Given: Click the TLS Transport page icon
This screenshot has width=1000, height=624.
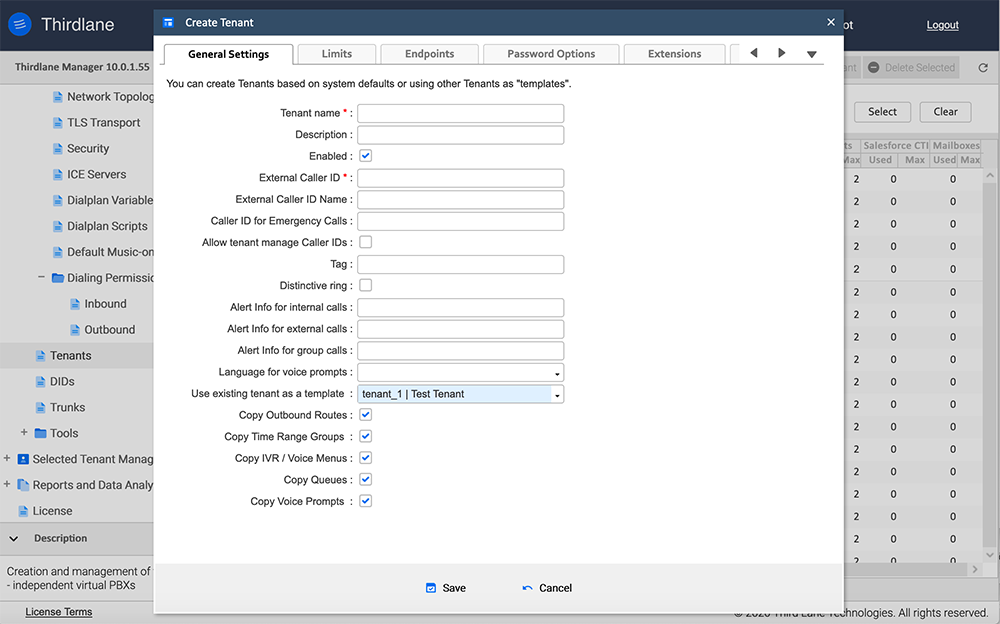Looking at the screenshot, I should point(58,123).
